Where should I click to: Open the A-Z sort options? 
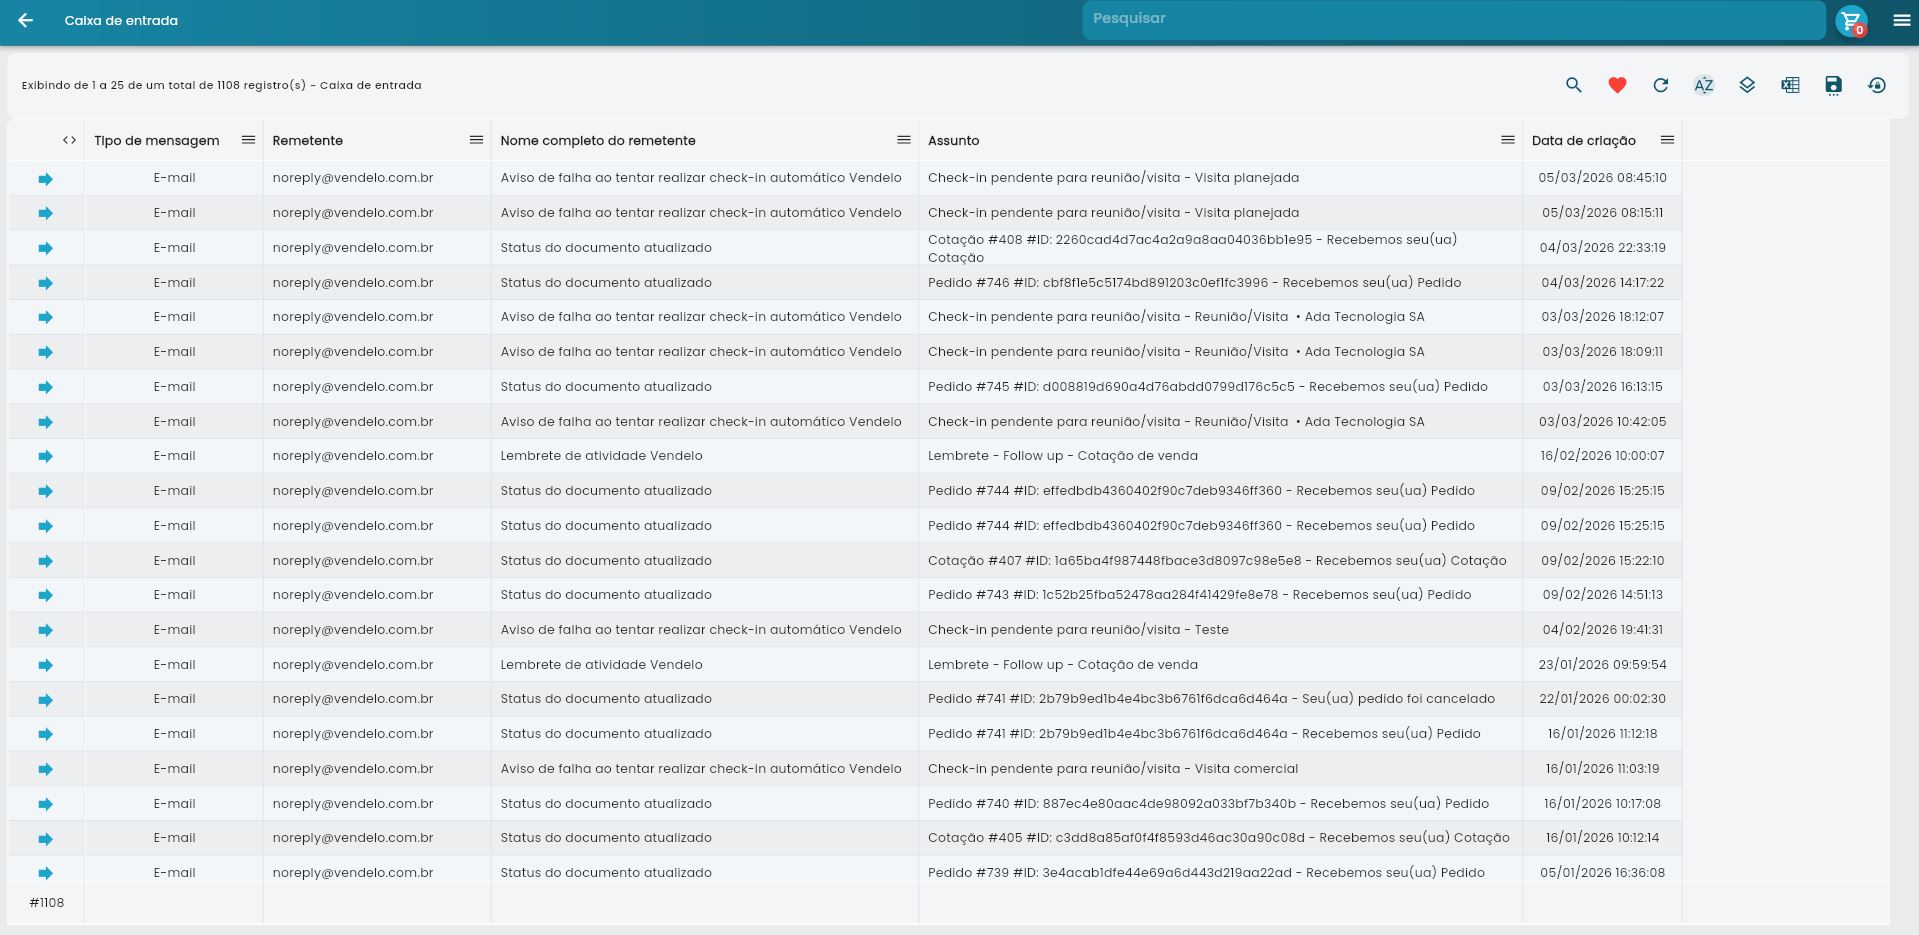click(x=1703, y=86)
